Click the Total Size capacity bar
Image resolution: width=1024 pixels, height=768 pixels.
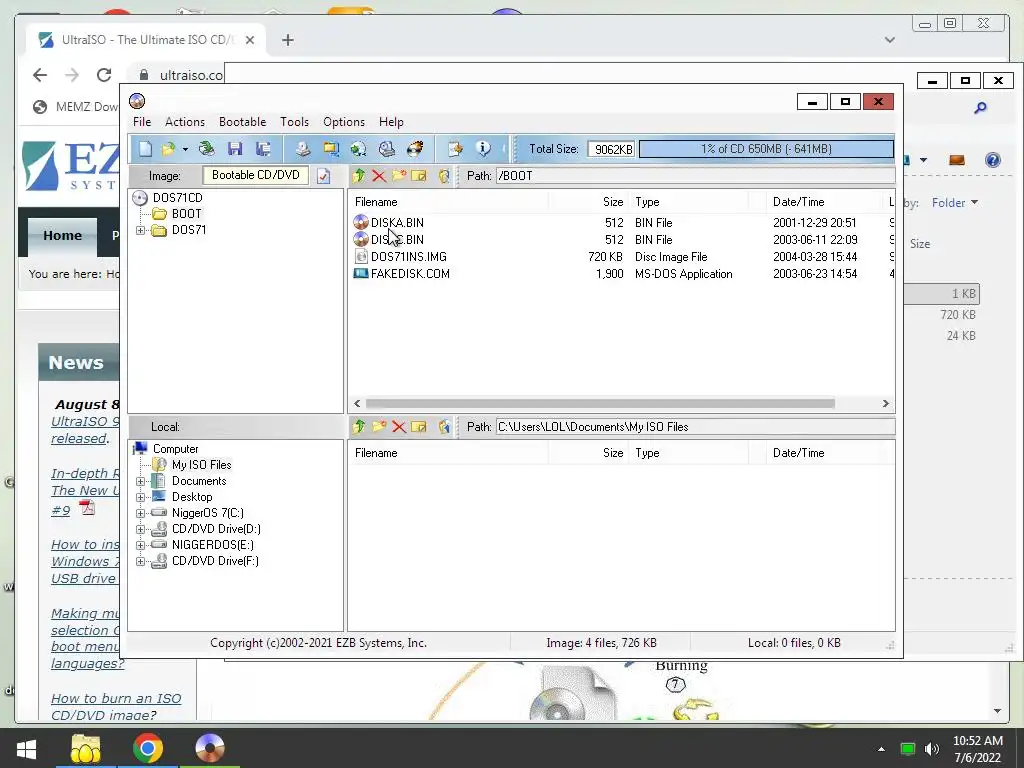coord(766,149)
